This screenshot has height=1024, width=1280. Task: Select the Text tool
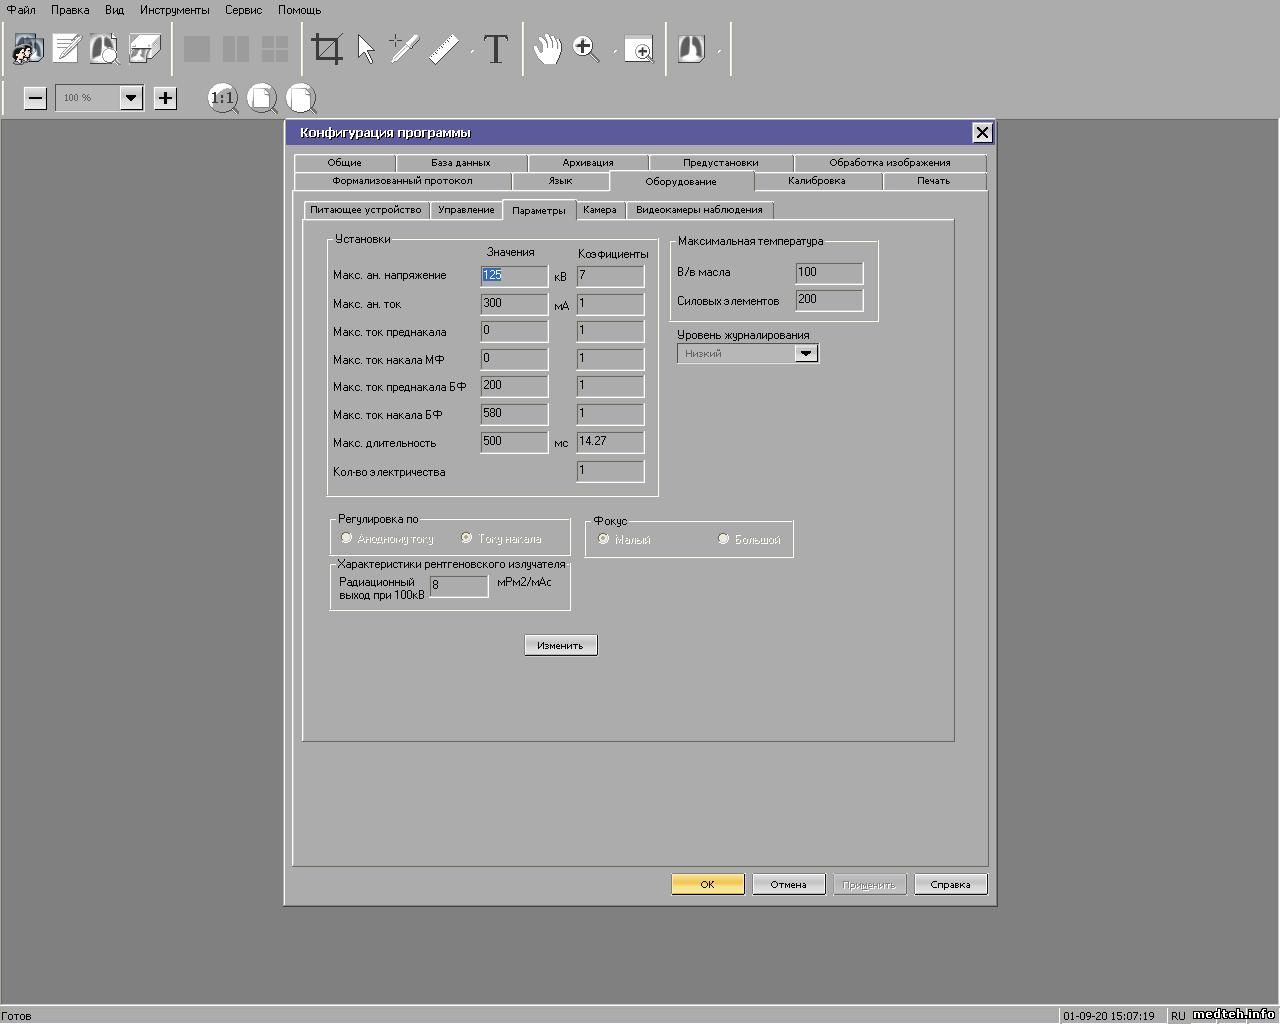click(x=496, y=48)
